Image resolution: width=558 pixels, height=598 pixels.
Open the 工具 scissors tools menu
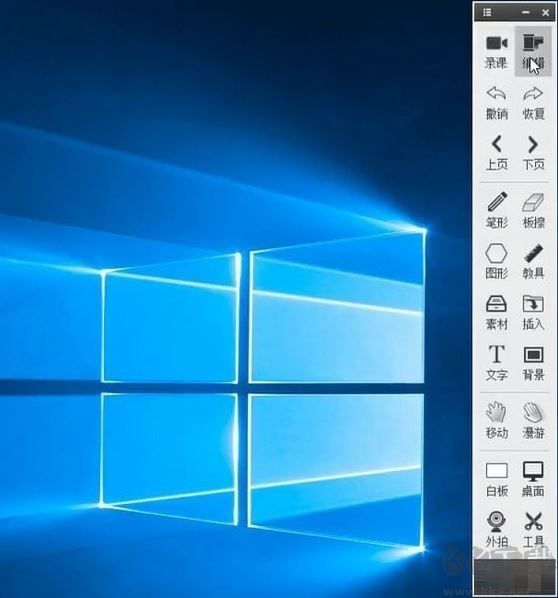point(533,529)
